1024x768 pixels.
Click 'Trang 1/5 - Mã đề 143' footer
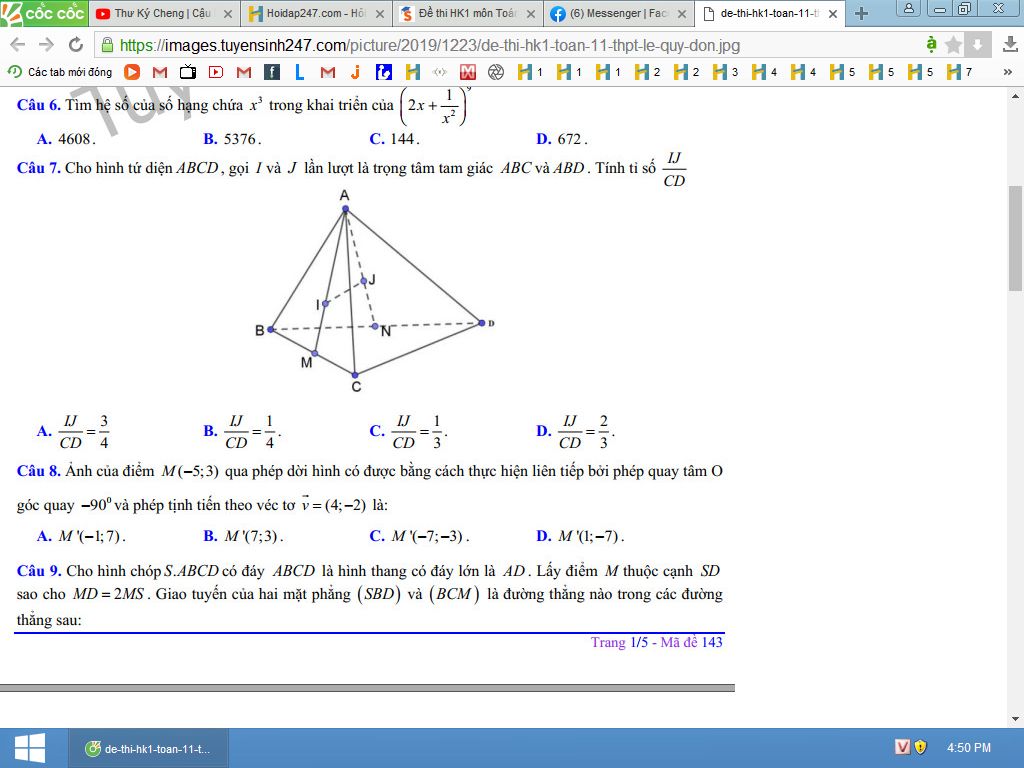pos(656,643)
